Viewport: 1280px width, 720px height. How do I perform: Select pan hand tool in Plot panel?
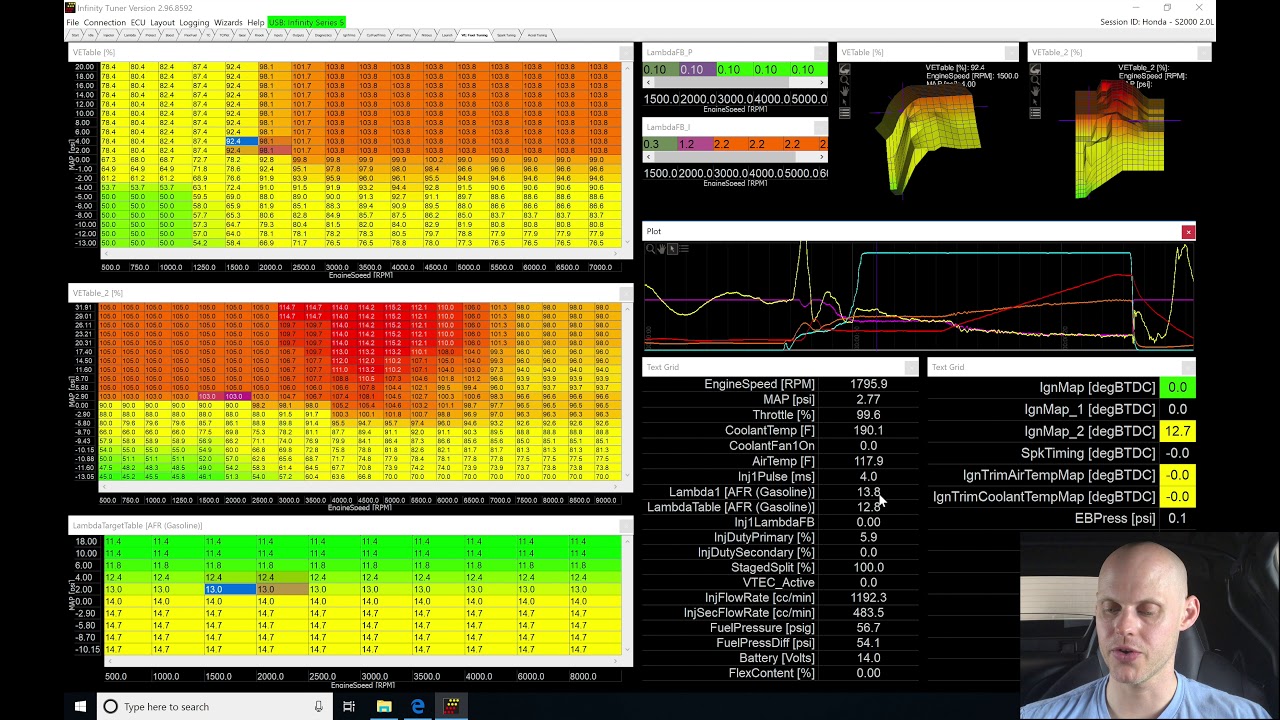661,249
